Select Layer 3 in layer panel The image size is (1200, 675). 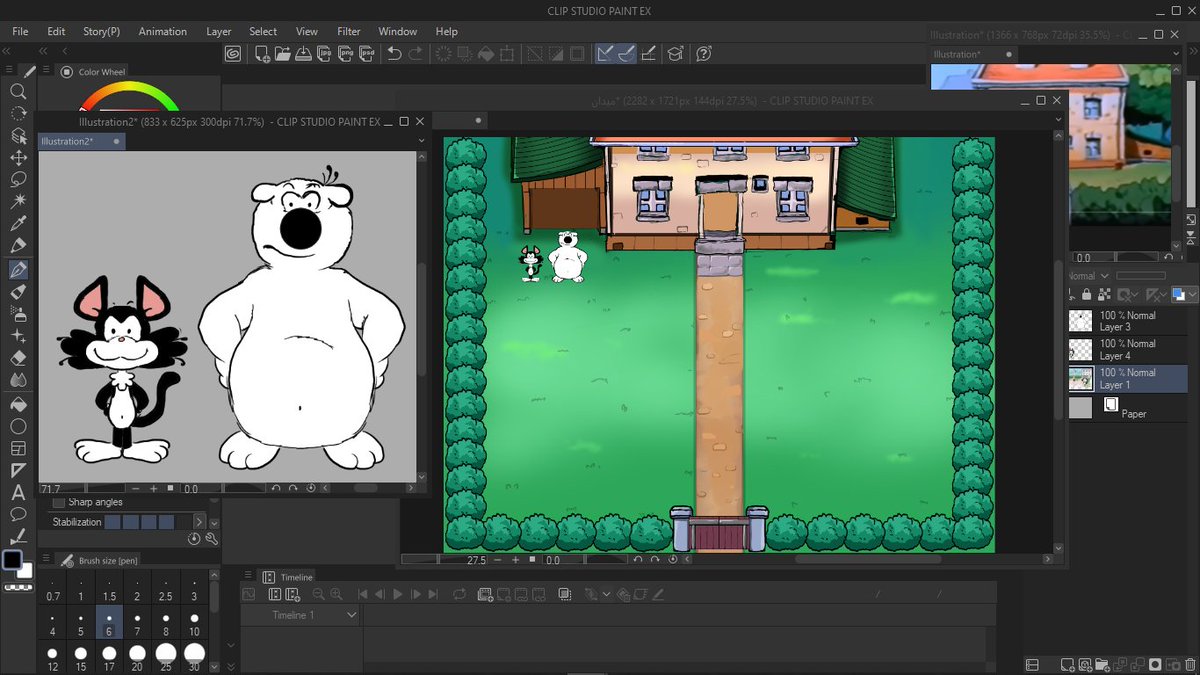pos(1128,321)
